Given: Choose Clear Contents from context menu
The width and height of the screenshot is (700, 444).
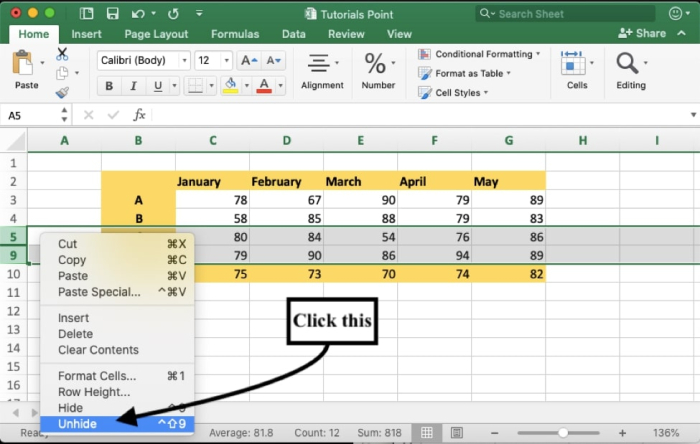Looking at the screenshot, I should [x=117, y=350].
